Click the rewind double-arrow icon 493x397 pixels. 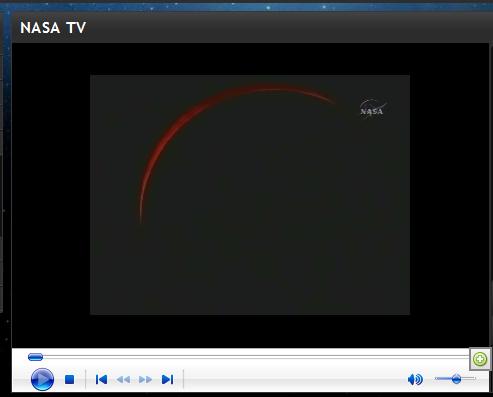pos(123,379)
